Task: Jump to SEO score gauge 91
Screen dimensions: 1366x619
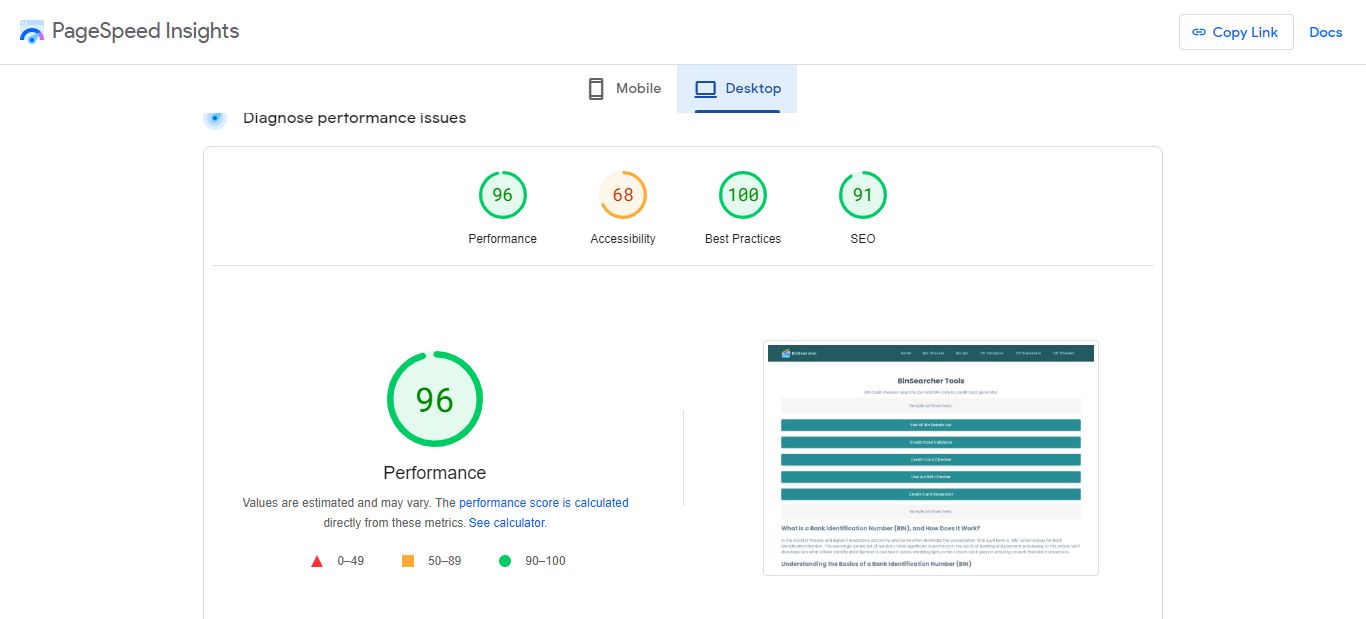Action: (863, 195)
